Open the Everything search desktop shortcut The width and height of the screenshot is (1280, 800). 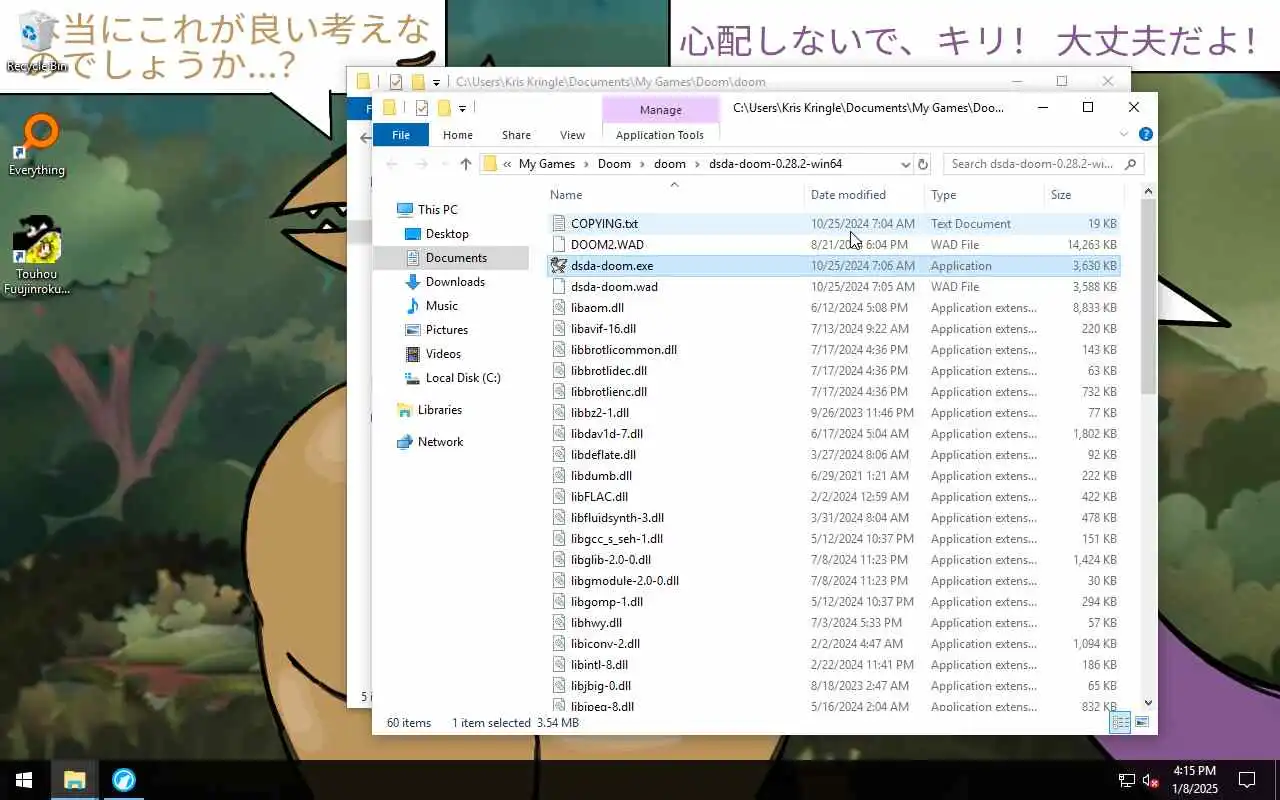pyautogui.click(x=37, y=146)
